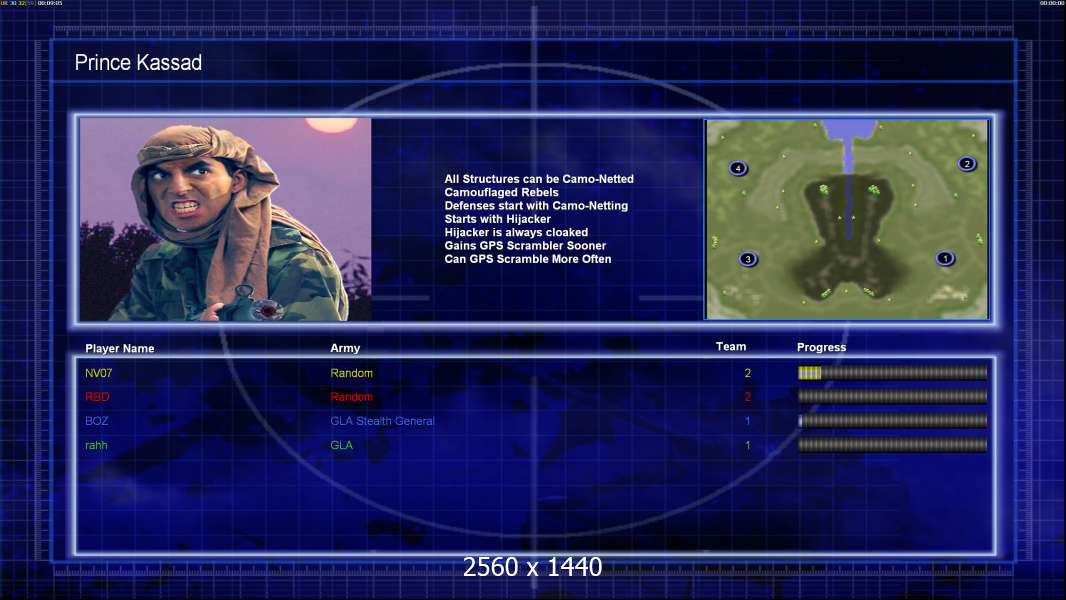This screenshot has height=600, width=1066.
Task: Click 'Camouflaged Rebels' line
Action: tap(501, 192)
